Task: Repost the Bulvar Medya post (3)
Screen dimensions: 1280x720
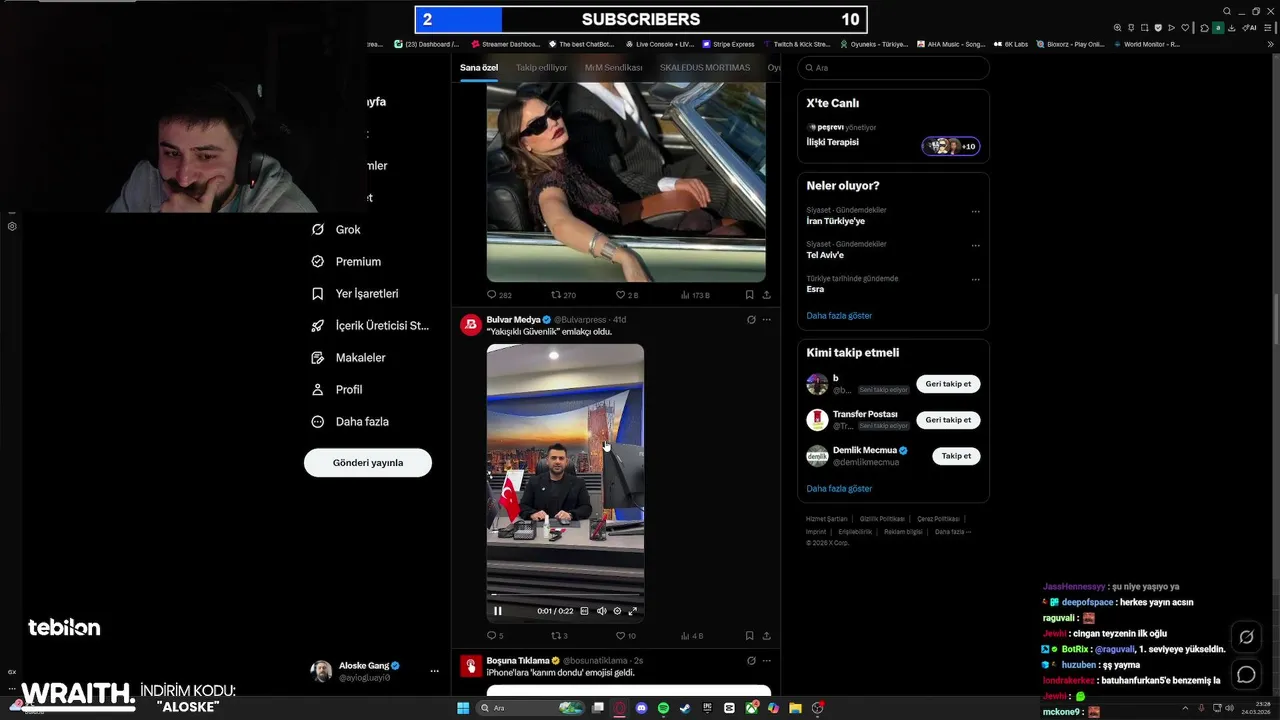Action: [560, 636]
